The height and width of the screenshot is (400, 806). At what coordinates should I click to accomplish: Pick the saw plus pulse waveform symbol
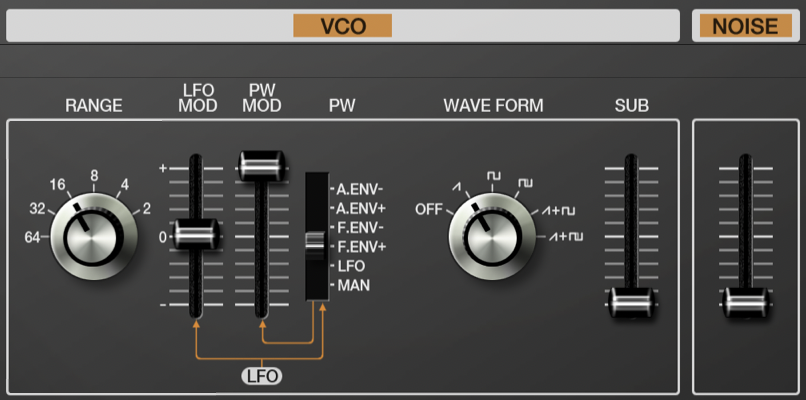(566, 237)
